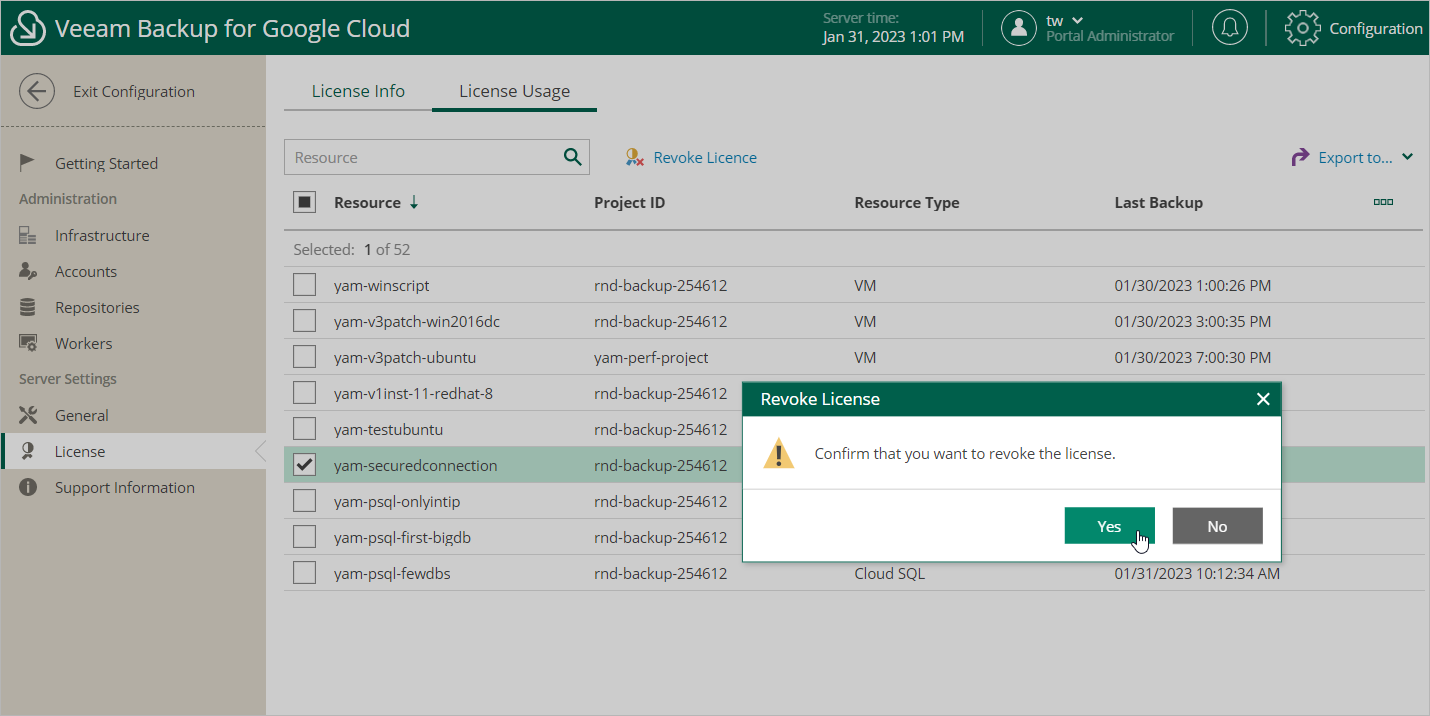Viewport: 1430px width, 716px height.
Task: Confirm revoke by clicking Yes
Action: coord(1109,526)
